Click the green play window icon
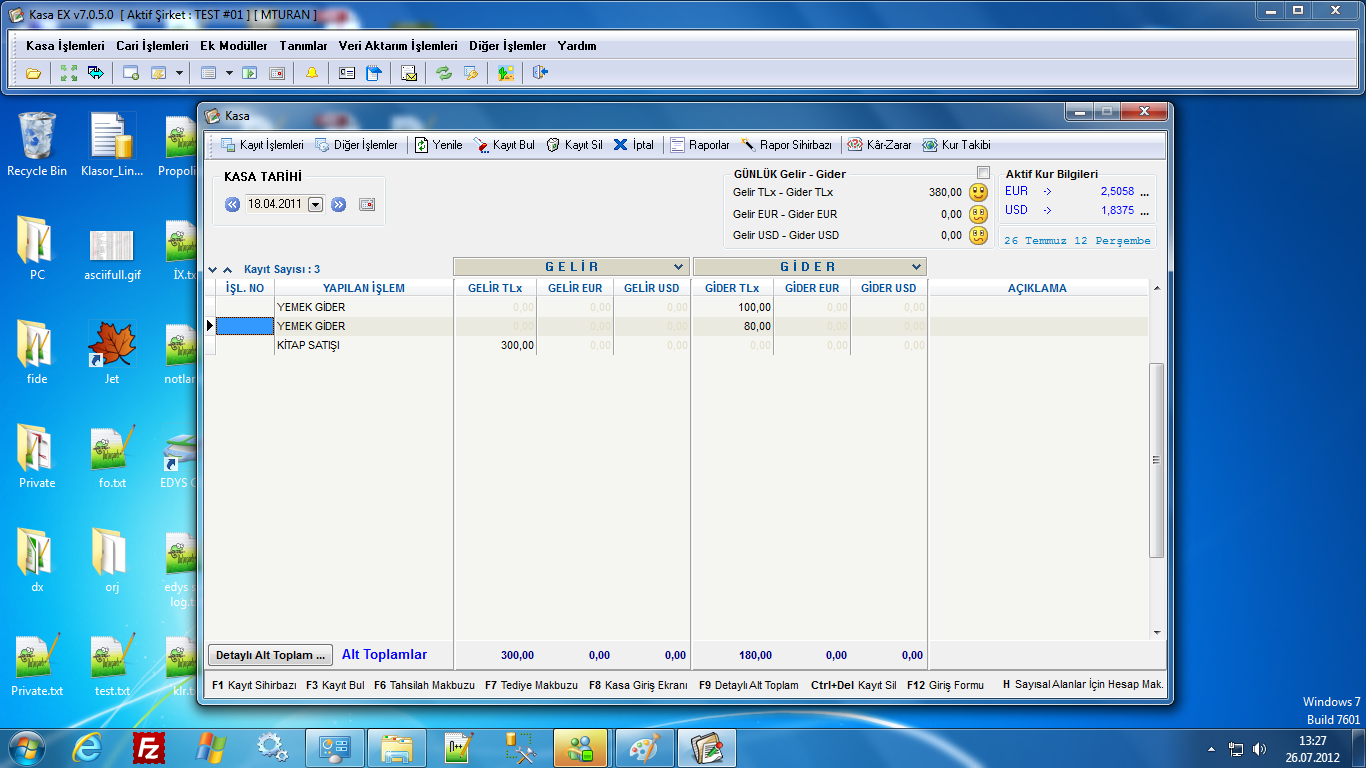The width and height of the screenshot is (1366, 768). (250, 73)
